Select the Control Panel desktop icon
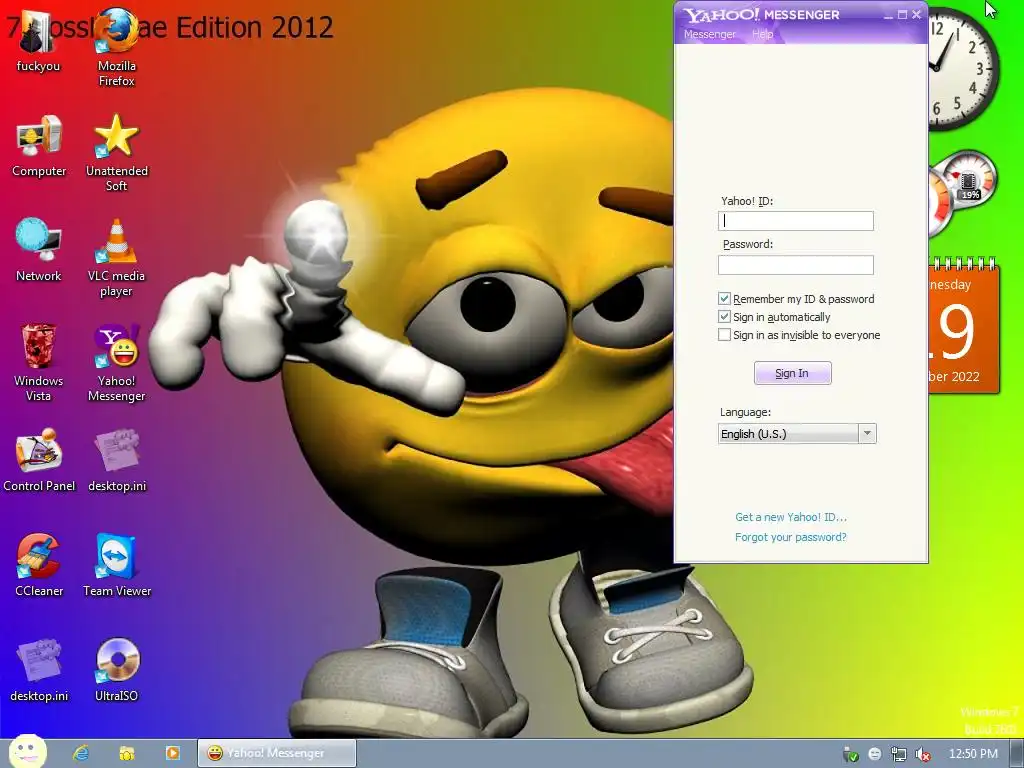 tap(39, 460)
